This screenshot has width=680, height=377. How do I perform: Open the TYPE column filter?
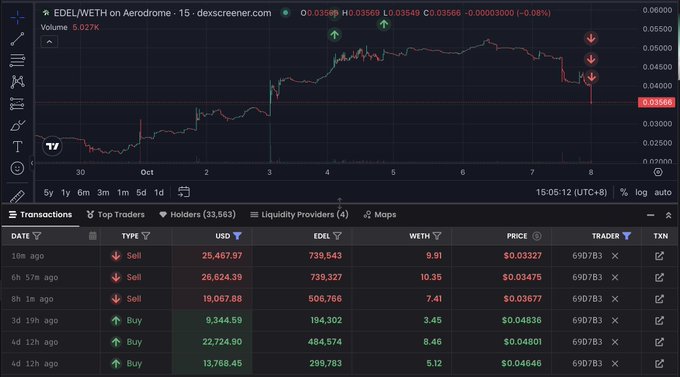(x=146, y=236)
